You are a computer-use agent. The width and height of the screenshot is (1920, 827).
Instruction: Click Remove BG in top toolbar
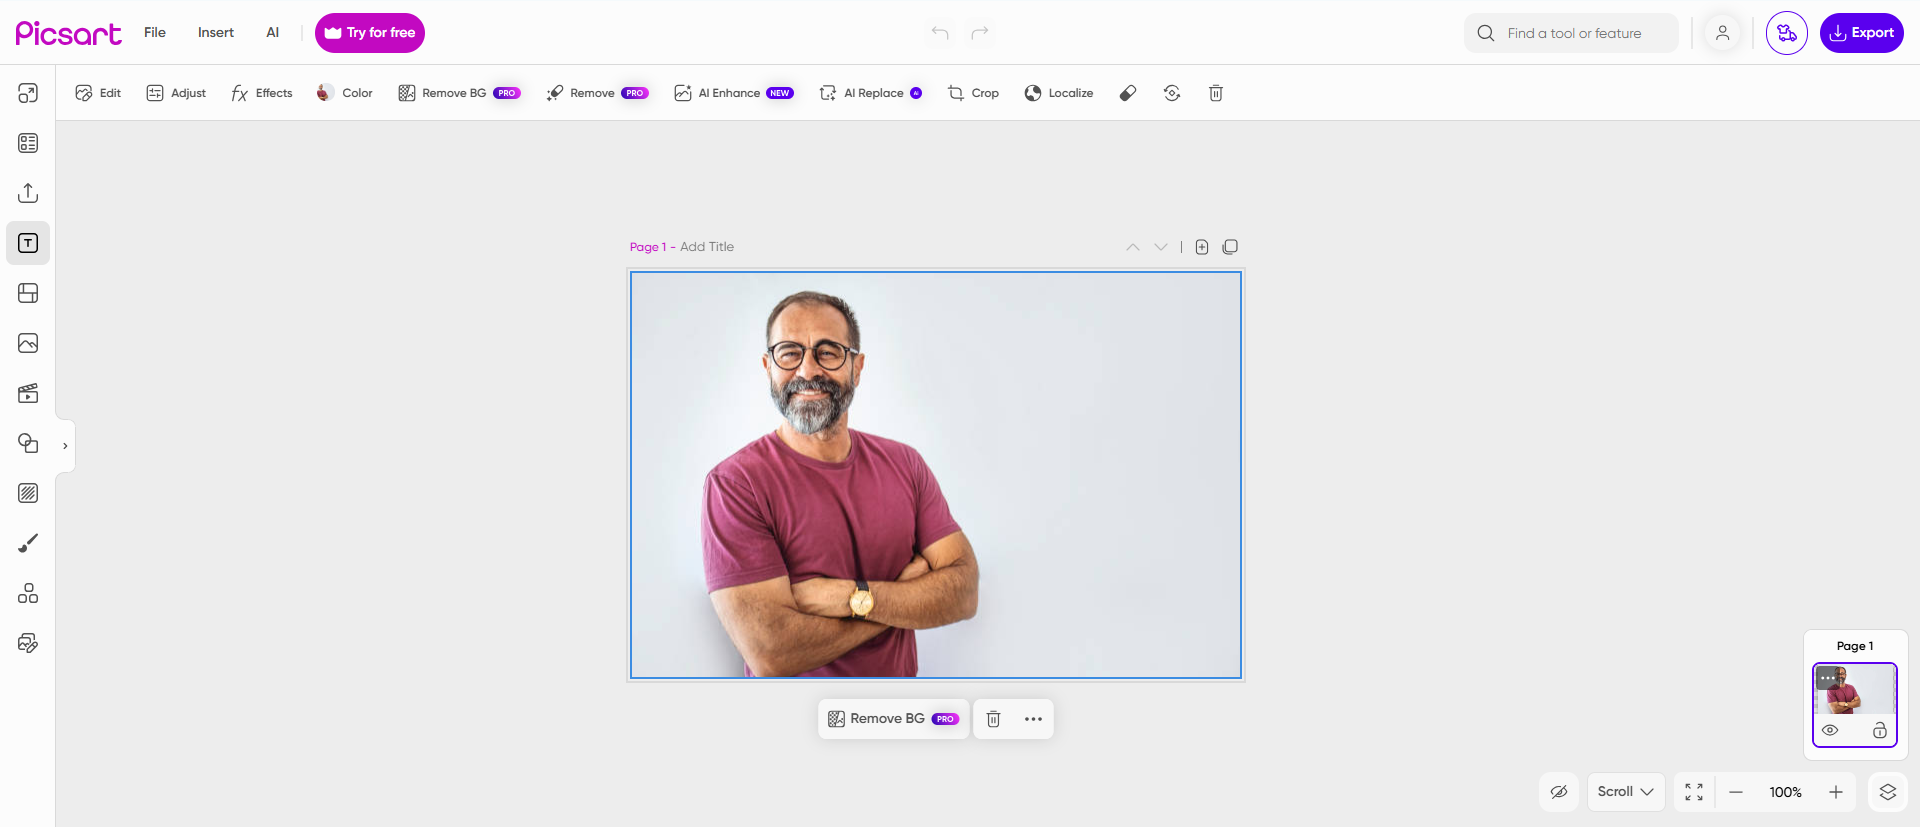pos(459,93)
